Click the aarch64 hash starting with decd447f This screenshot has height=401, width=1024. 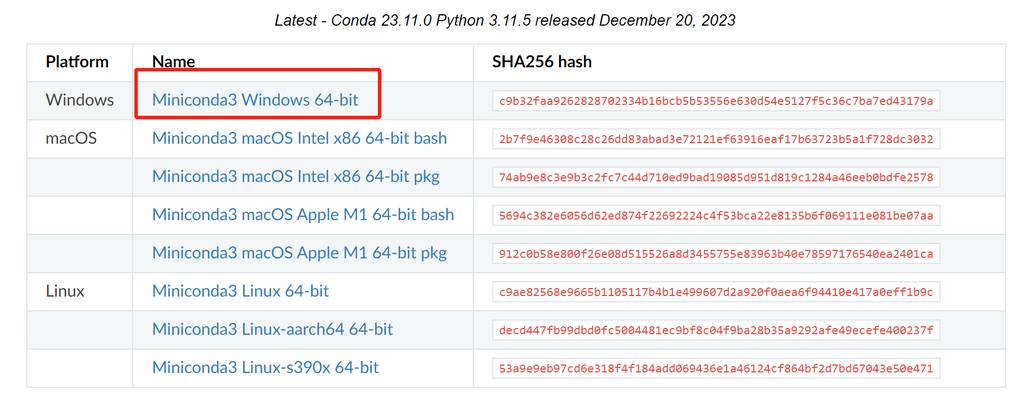pos(716,330)
